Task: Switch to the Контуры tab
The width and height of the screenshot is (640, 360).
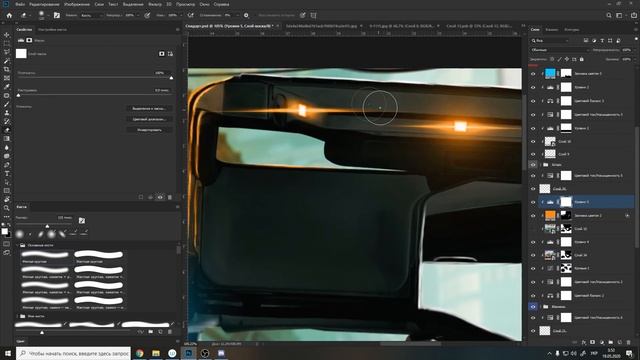Action: pyautogui.click(x=571, y=29)
